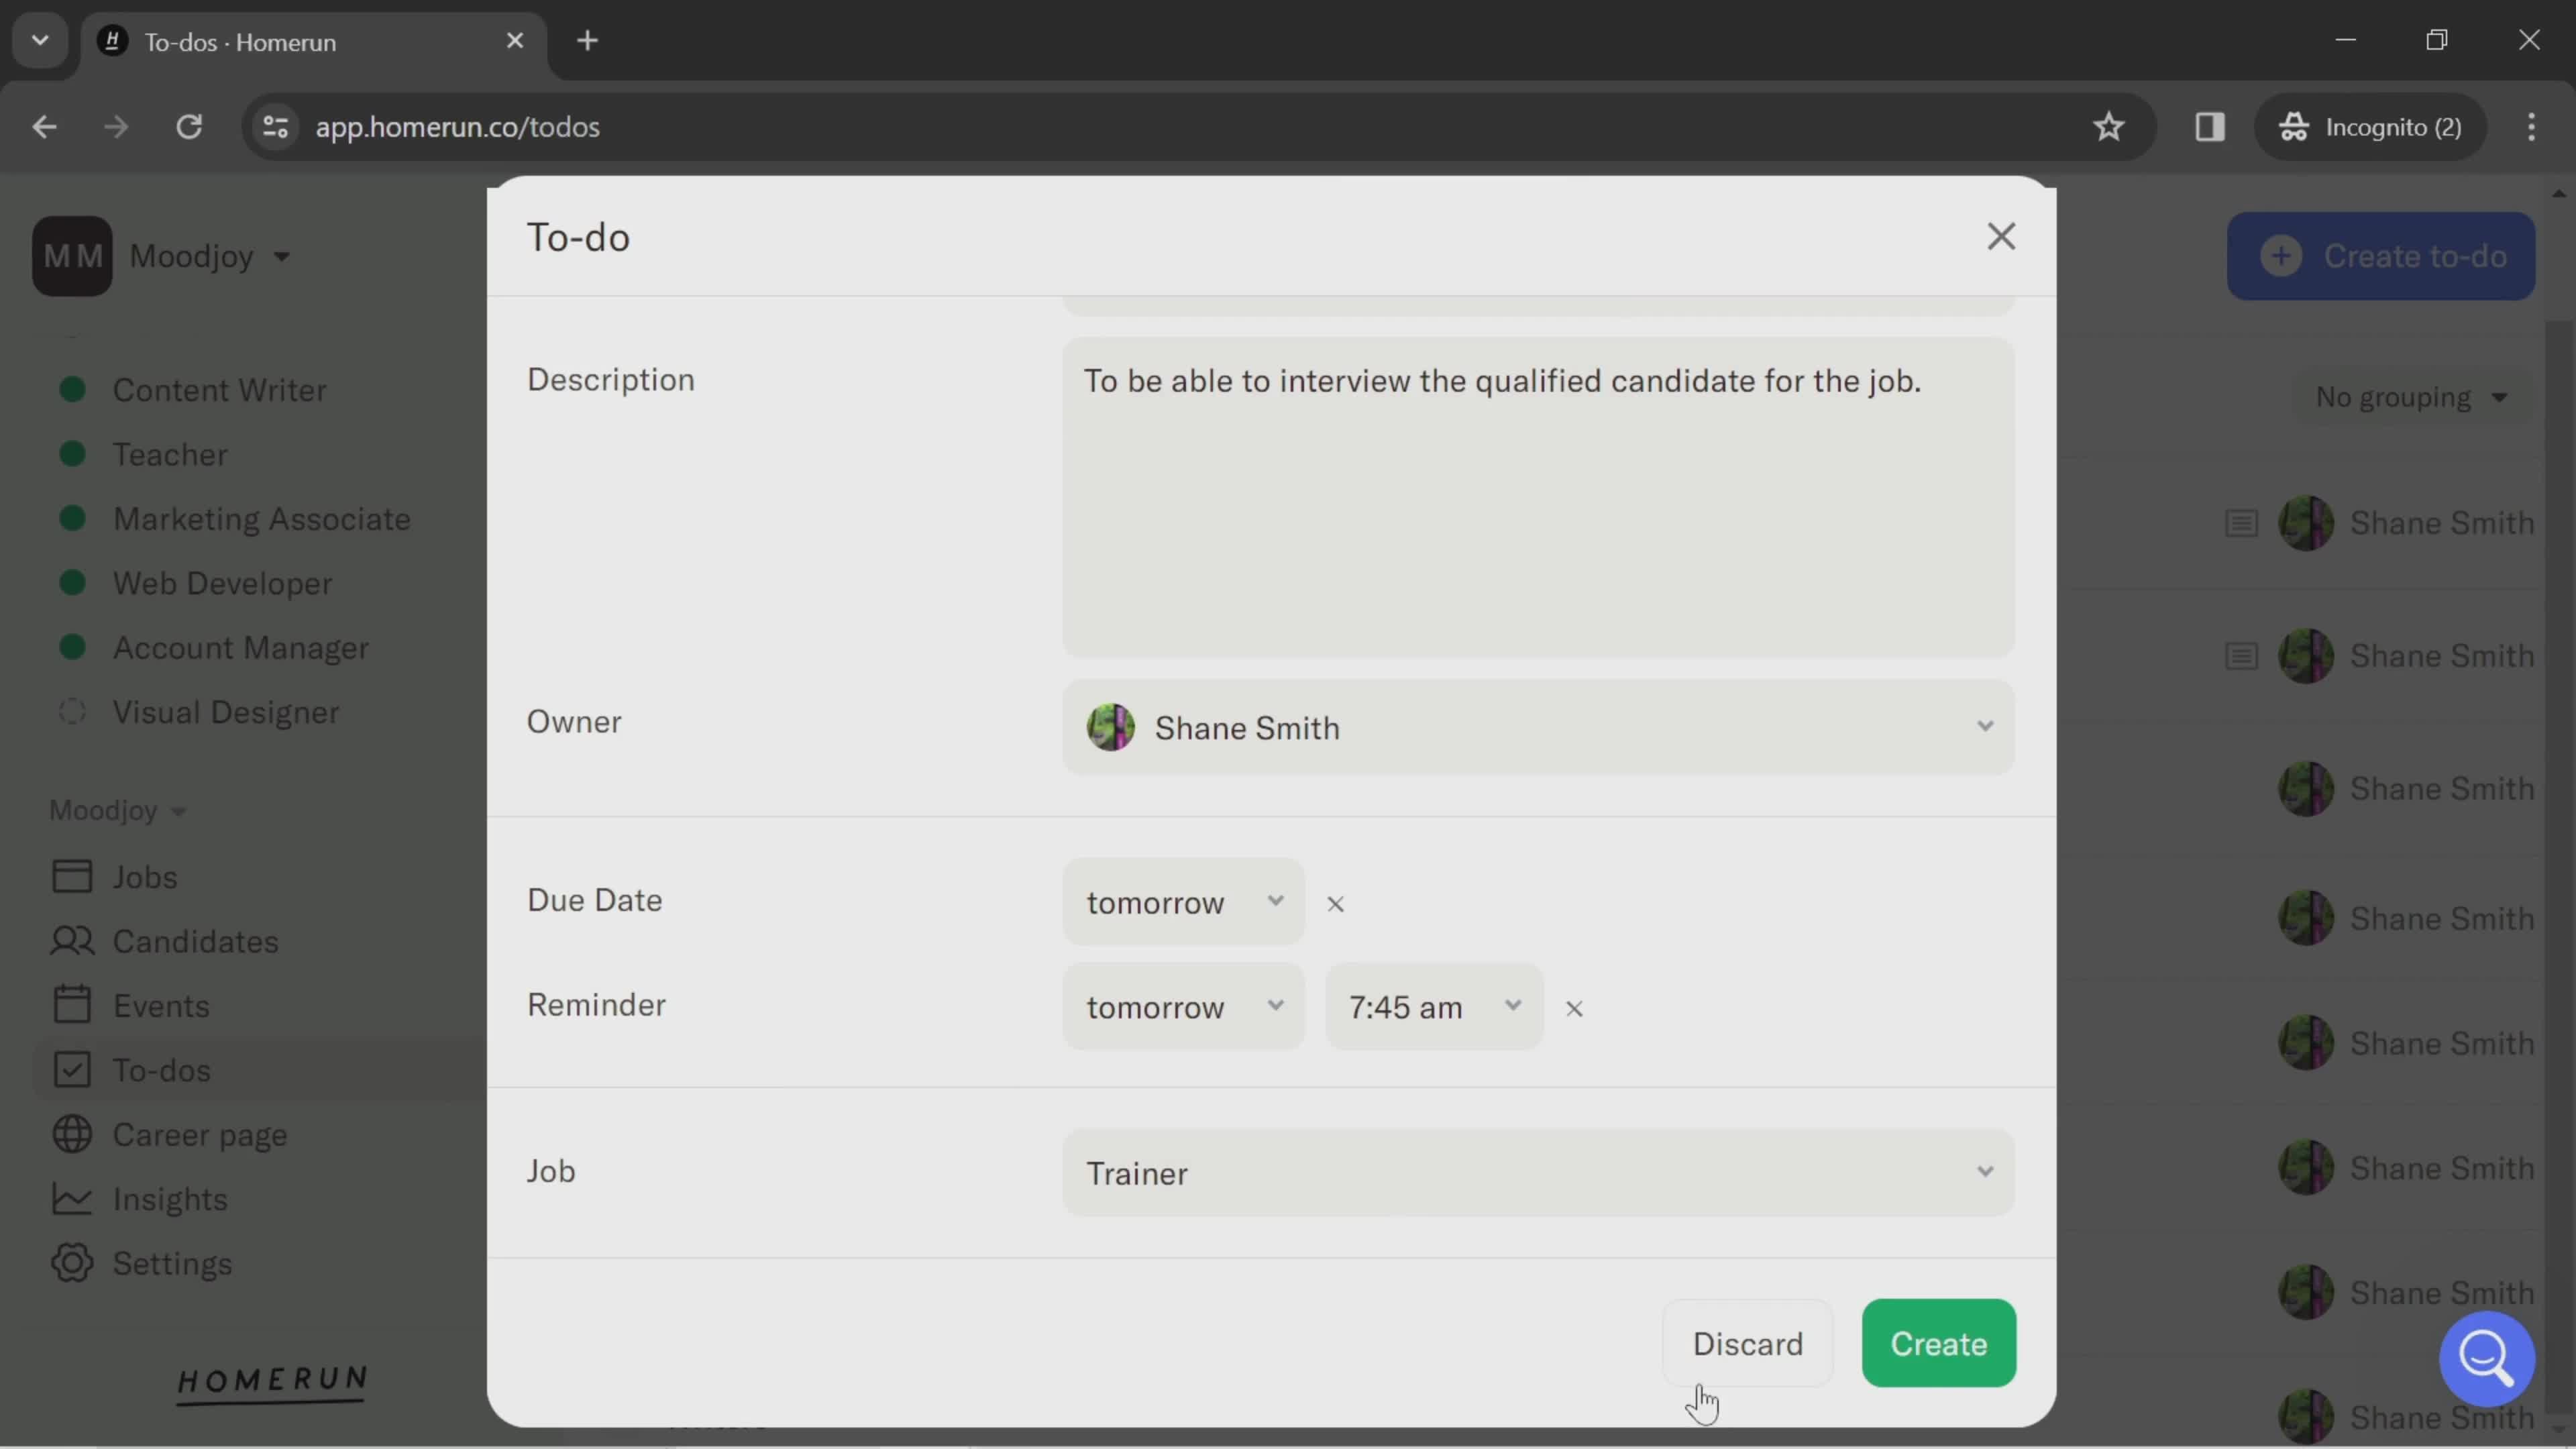Image resolution: width=2576 pixels, height=1449 pixels.
Task: Click the To-dos checkbox icon
Action: [x=72, y=1070]
